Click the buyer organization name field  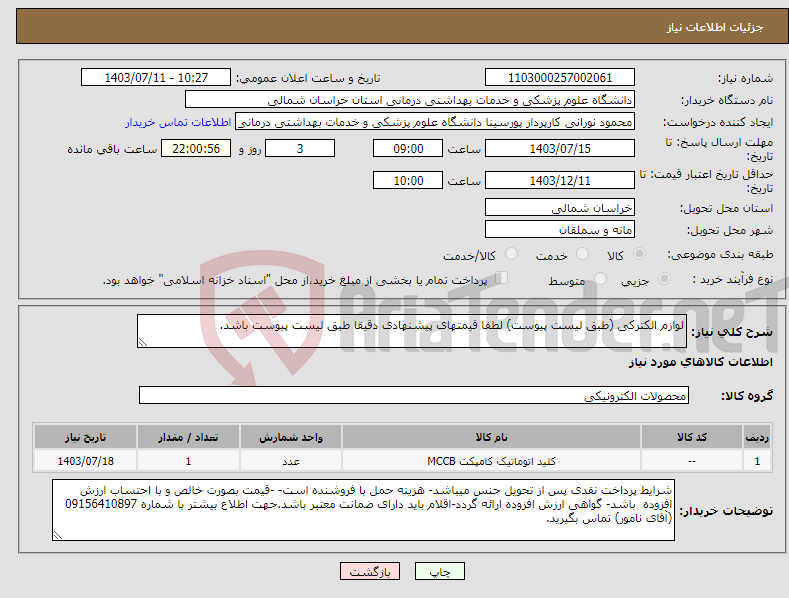click(x=410, y=100)
